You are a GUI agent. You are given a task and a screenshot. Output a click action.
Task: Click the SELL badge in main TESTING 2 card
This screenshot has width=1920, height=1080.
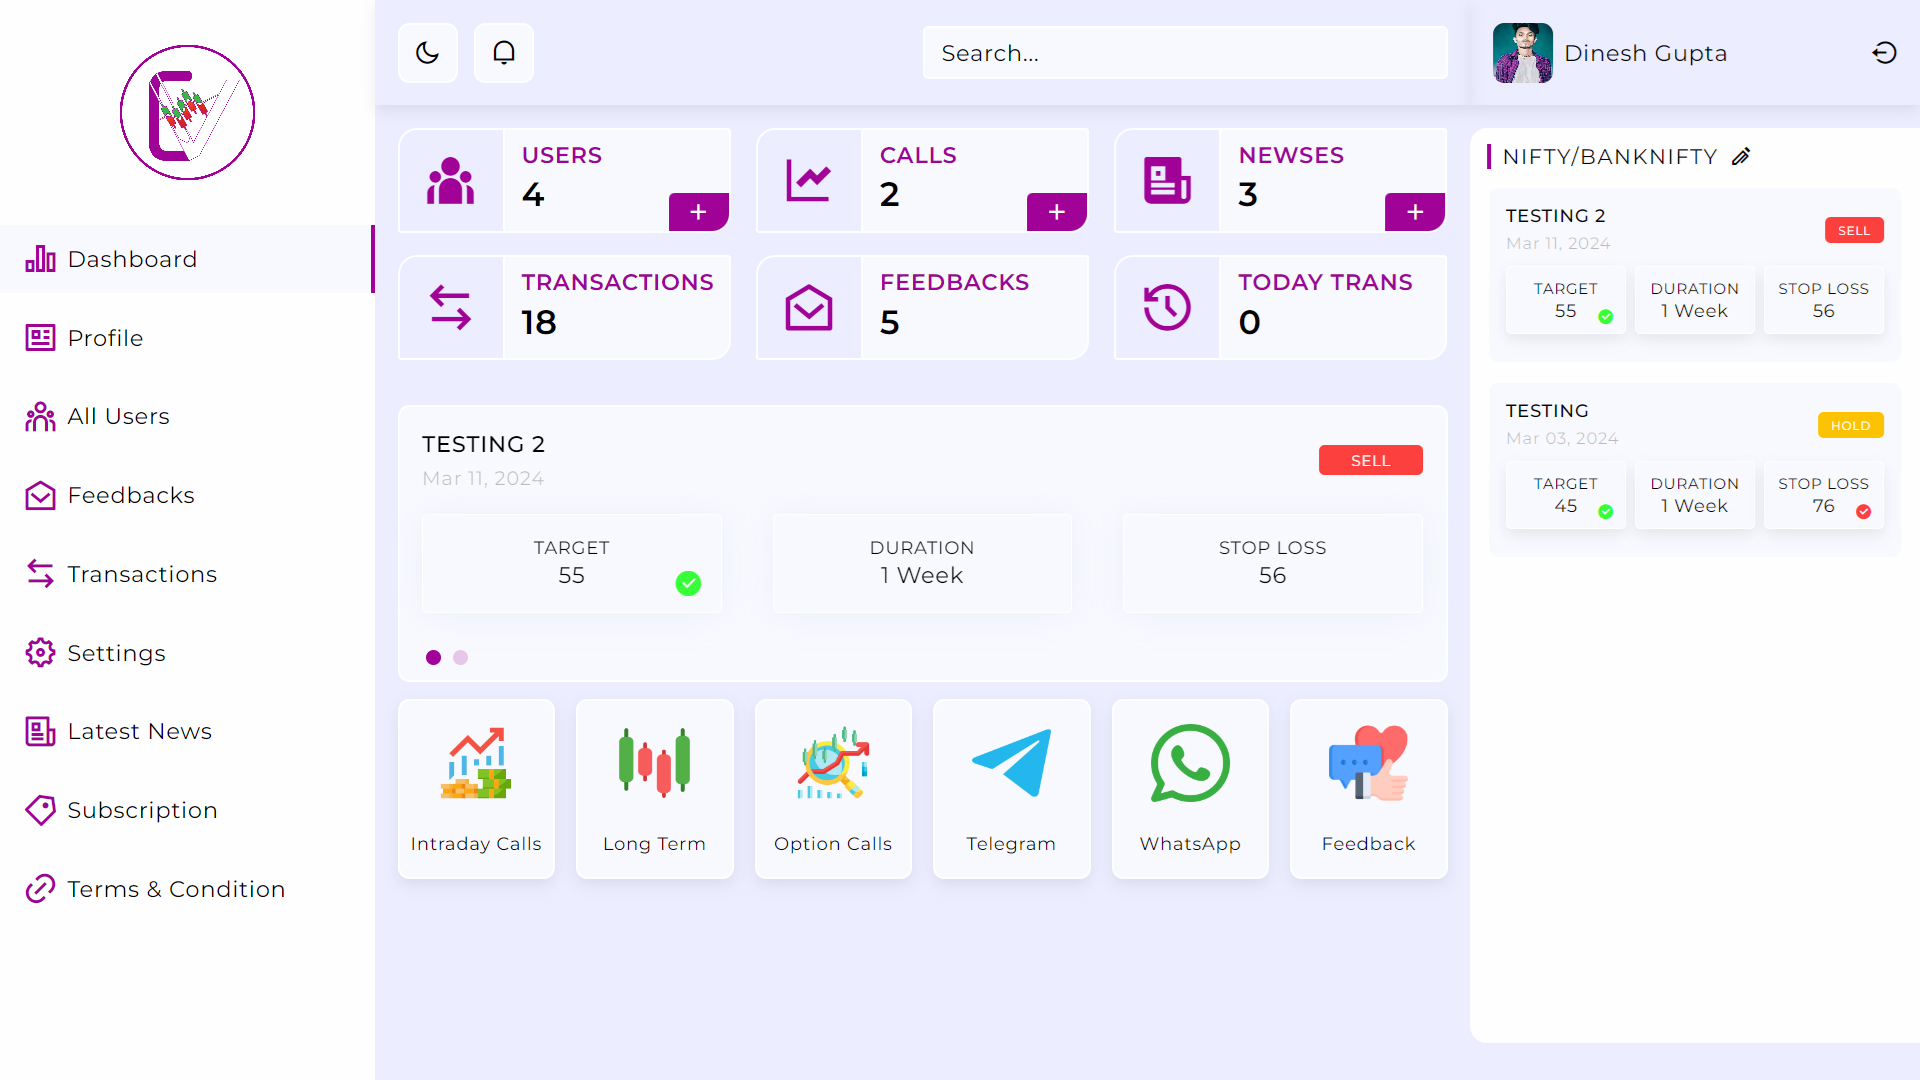tap(1370, 460)
